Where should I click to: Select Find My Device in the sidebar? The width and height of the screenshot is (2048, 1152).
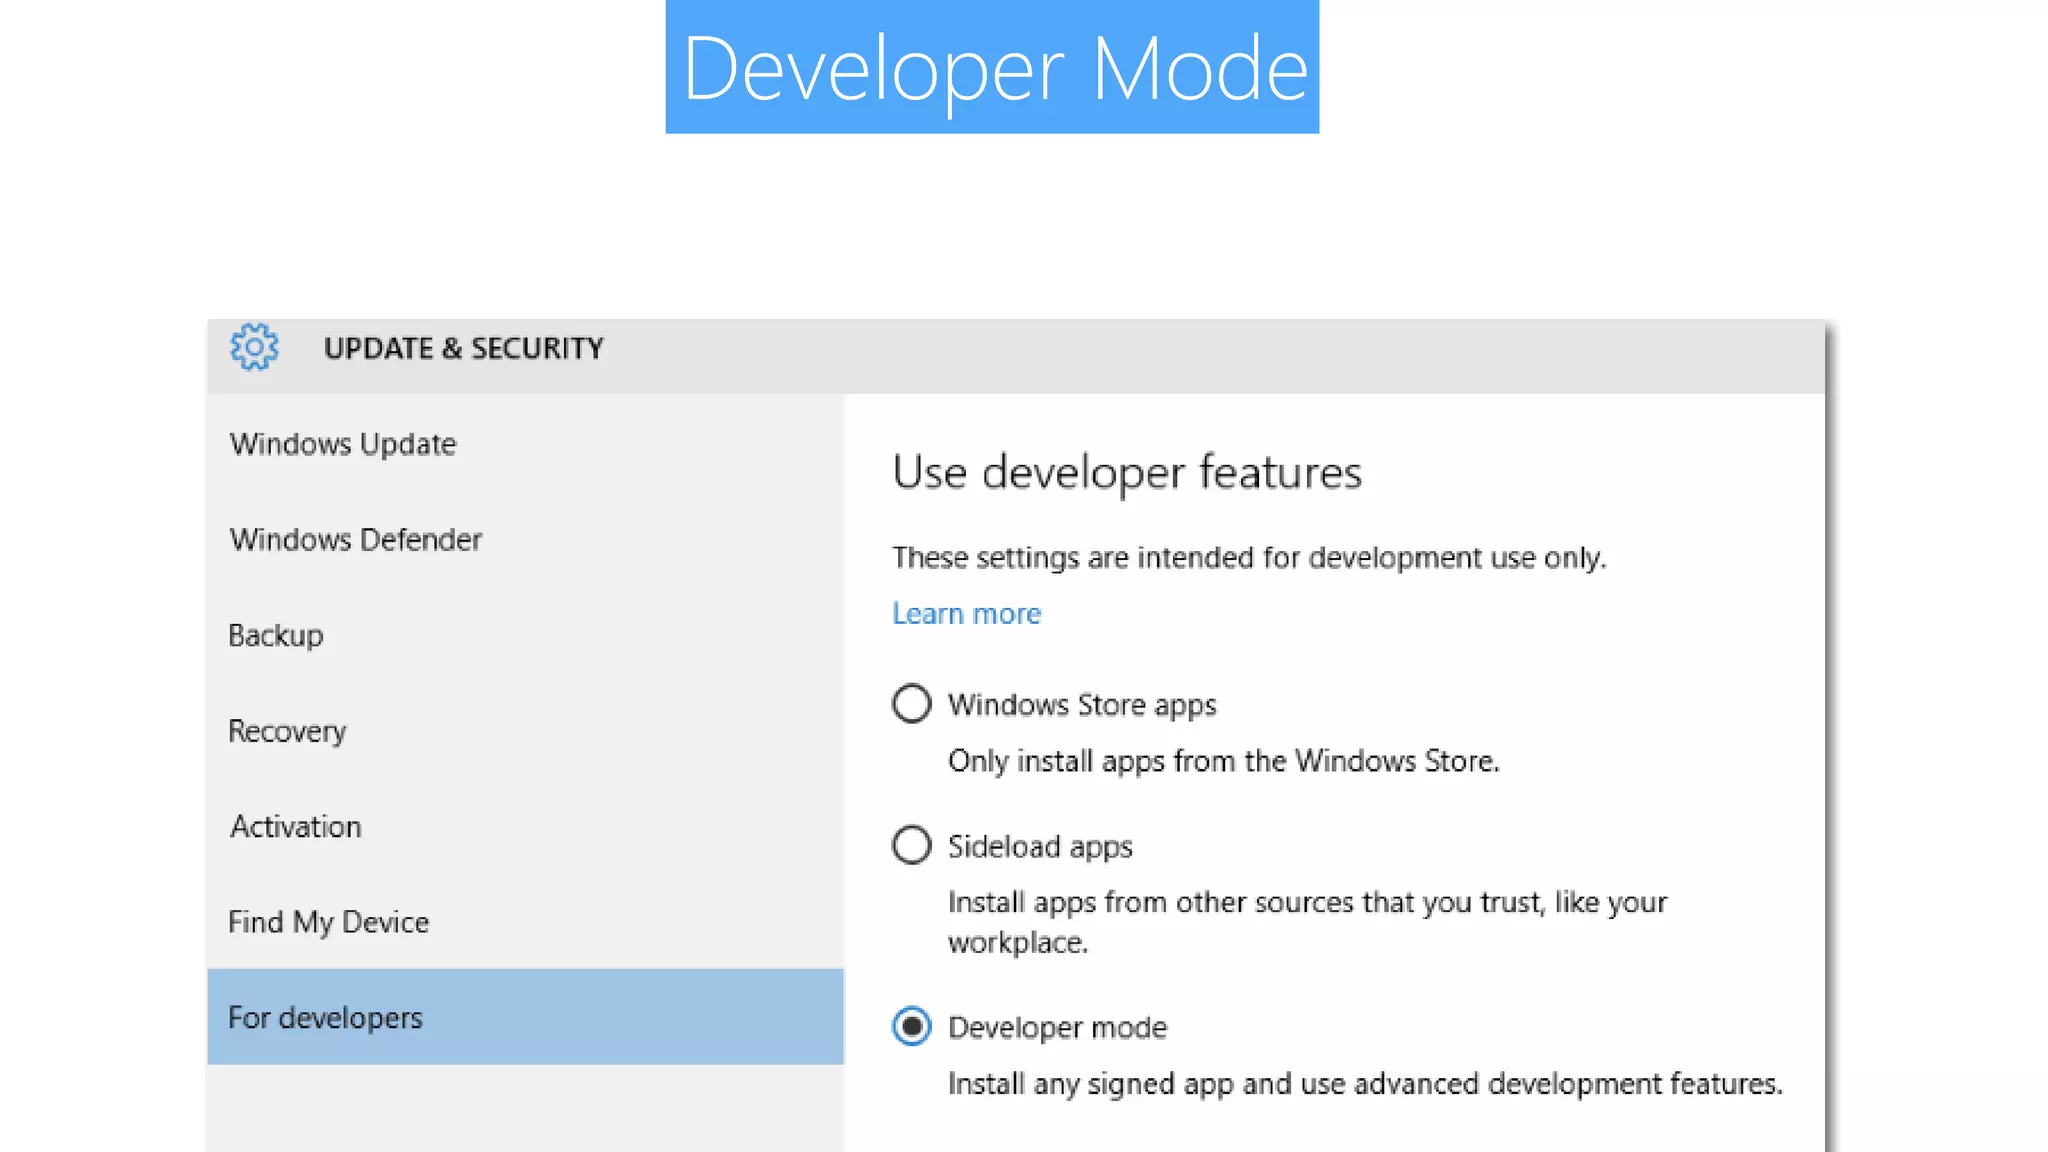click(x=329, y=922)
